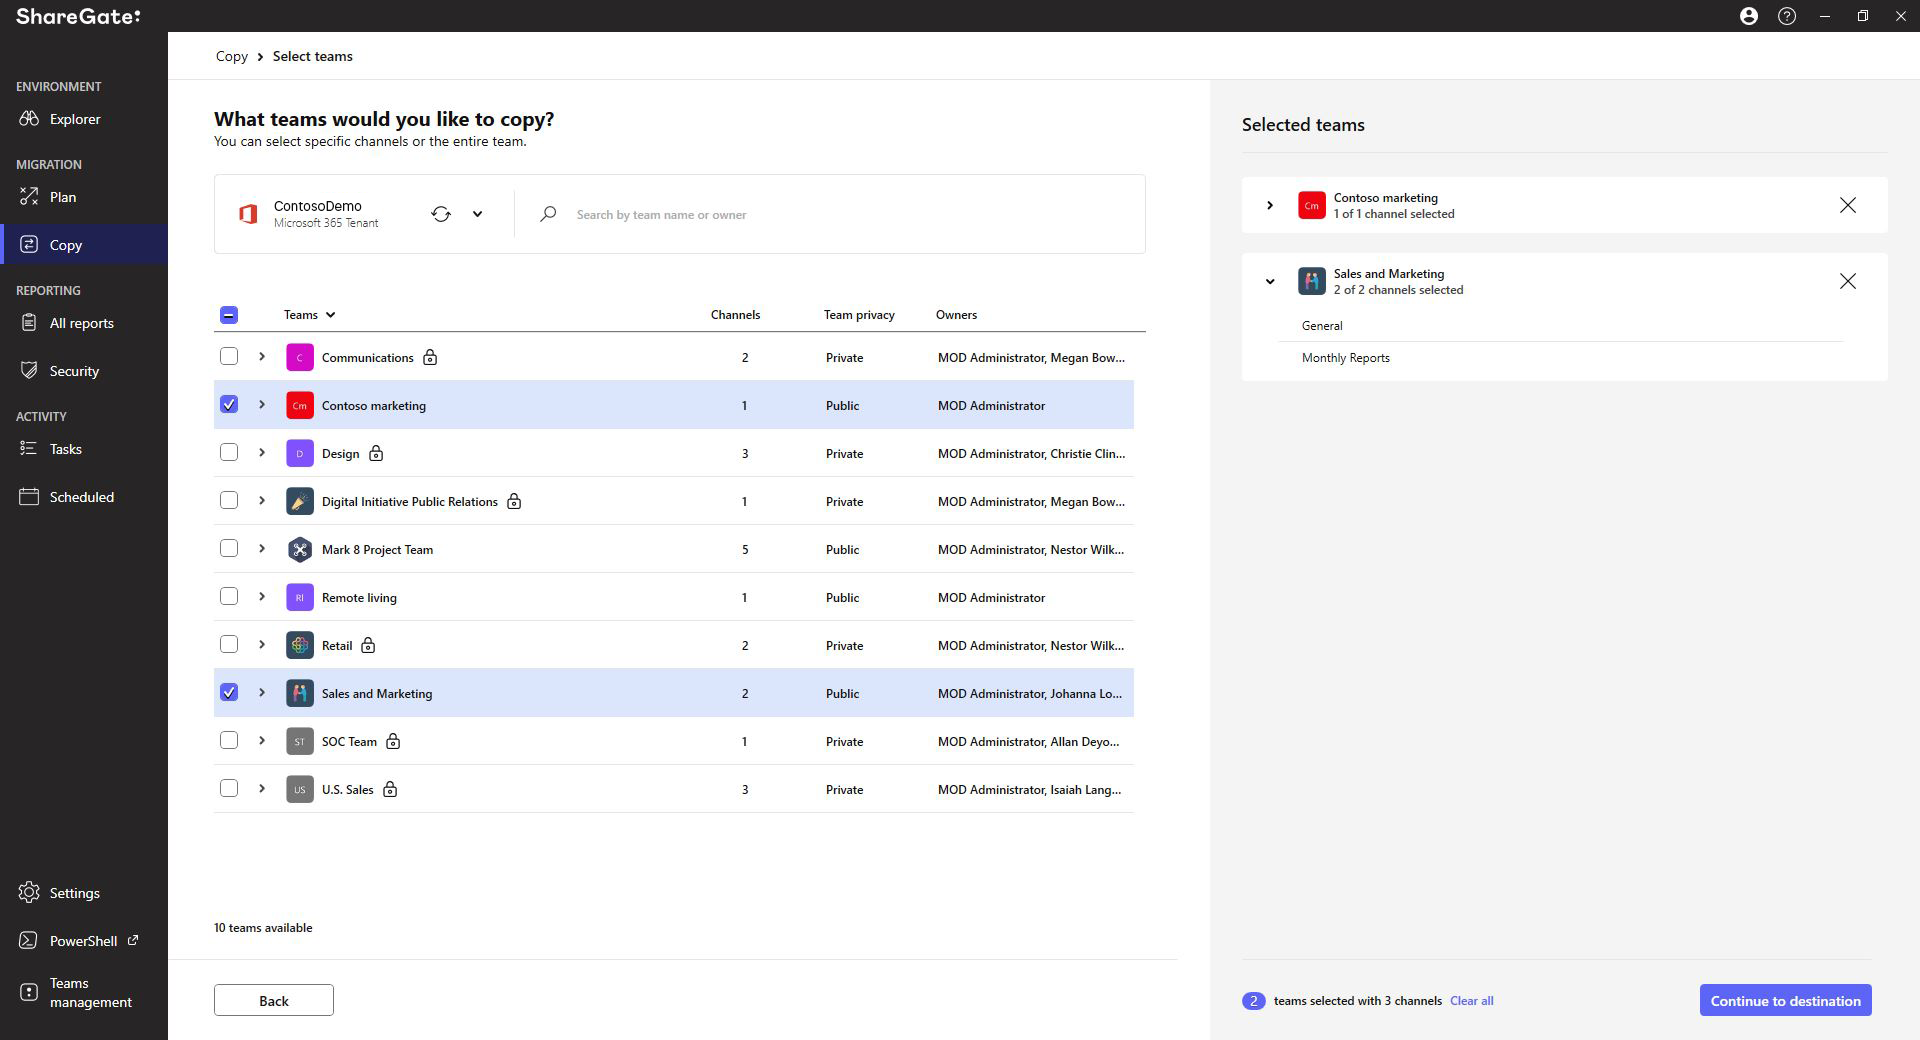The image size is (1920, 1040).
Task: Open the Settings gear icon
Action: pos(29,893)
